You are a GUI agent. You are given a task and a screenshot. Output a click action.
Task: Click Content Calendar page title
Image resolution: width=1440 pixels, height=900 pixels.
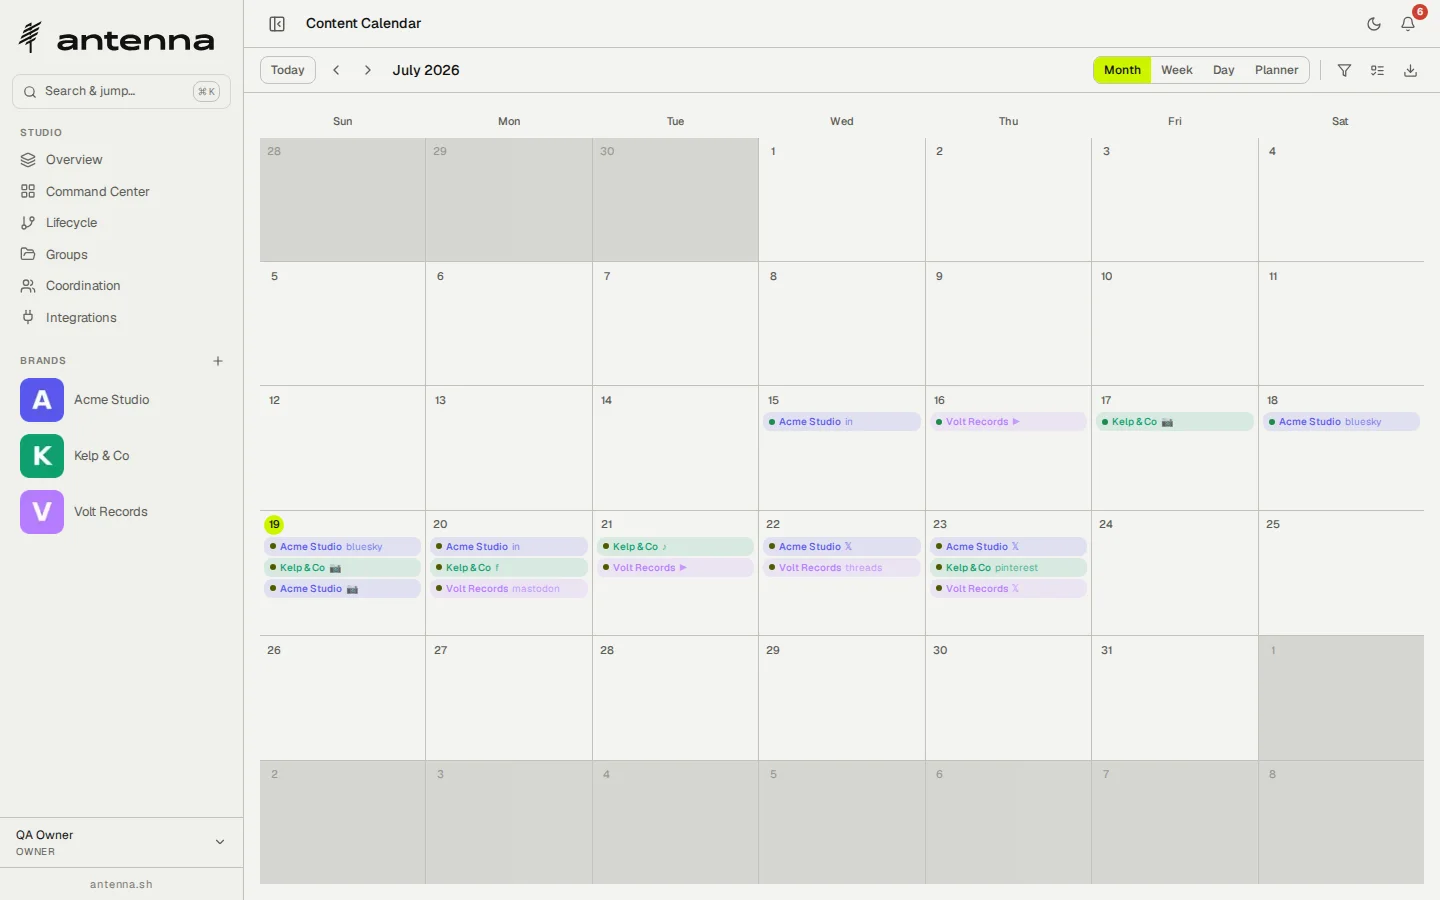tap(363, 24)
